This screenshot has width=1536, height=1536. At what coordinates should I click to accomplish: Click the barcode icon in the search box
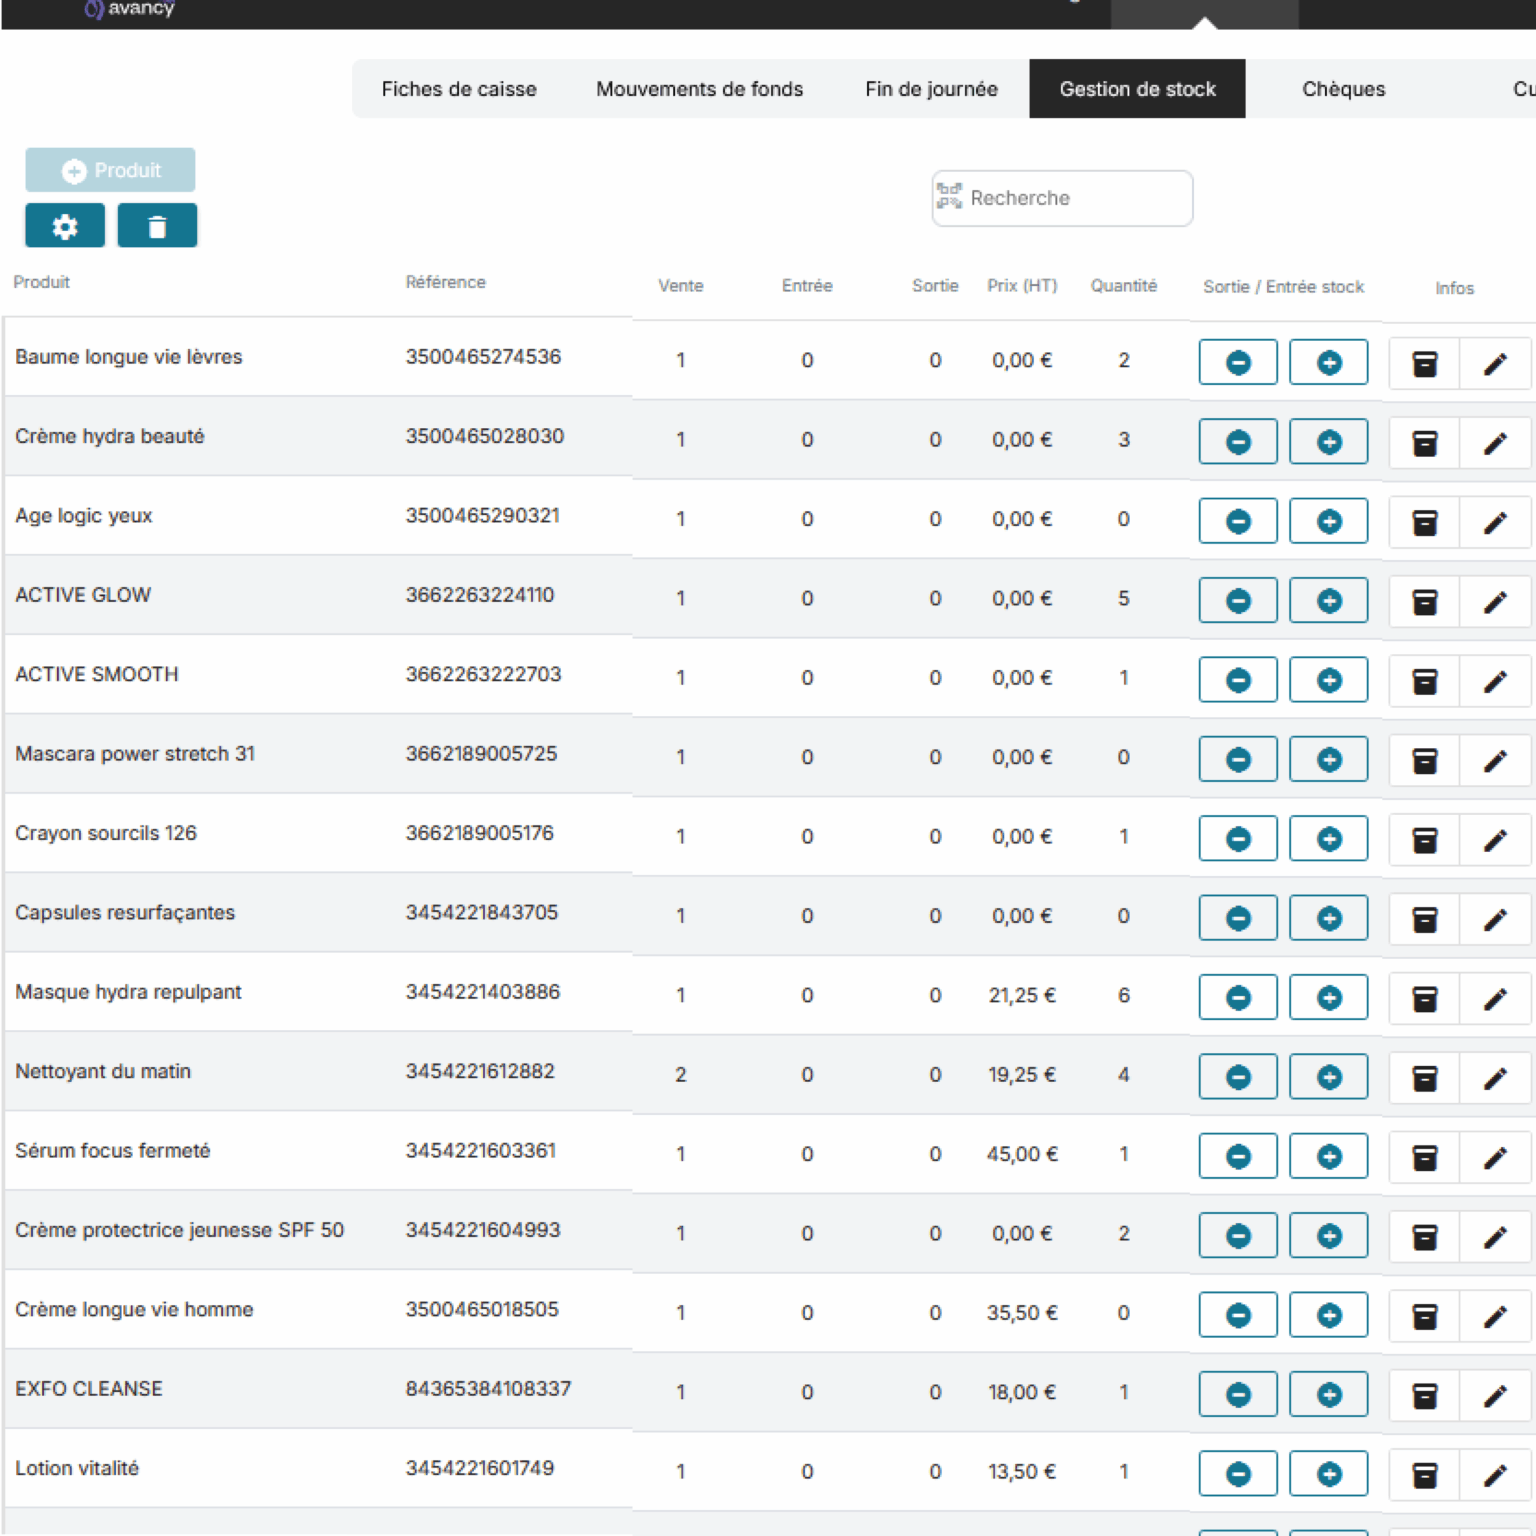coord(948,198)
